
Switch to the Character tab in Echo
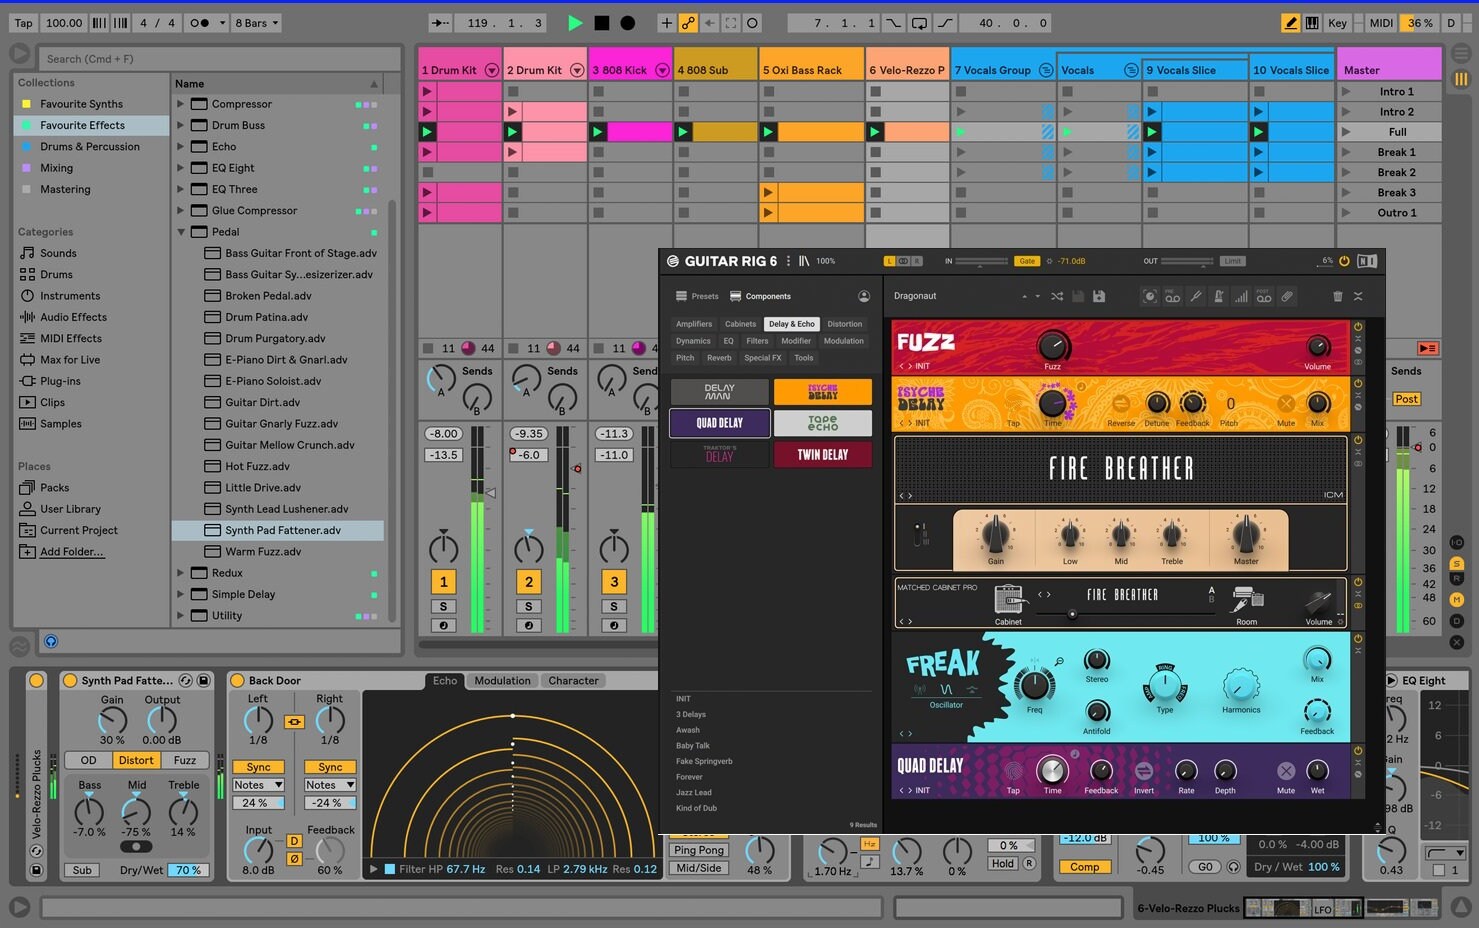click(x=573, y=681)
